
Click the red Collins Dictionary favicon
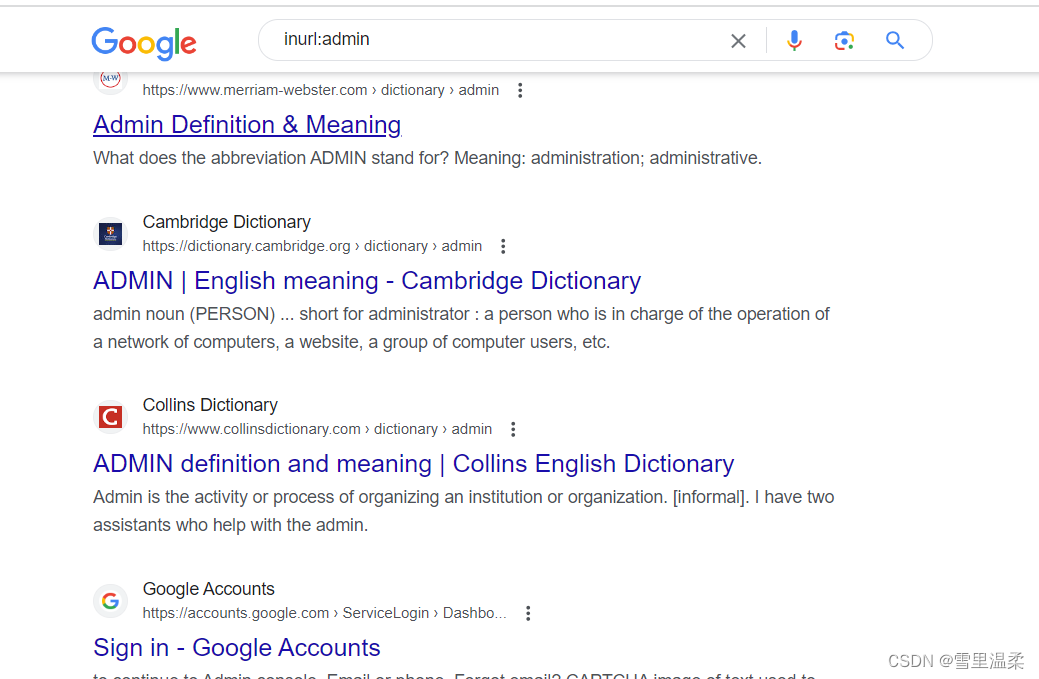pyautogui.click(x=110, y=416)
